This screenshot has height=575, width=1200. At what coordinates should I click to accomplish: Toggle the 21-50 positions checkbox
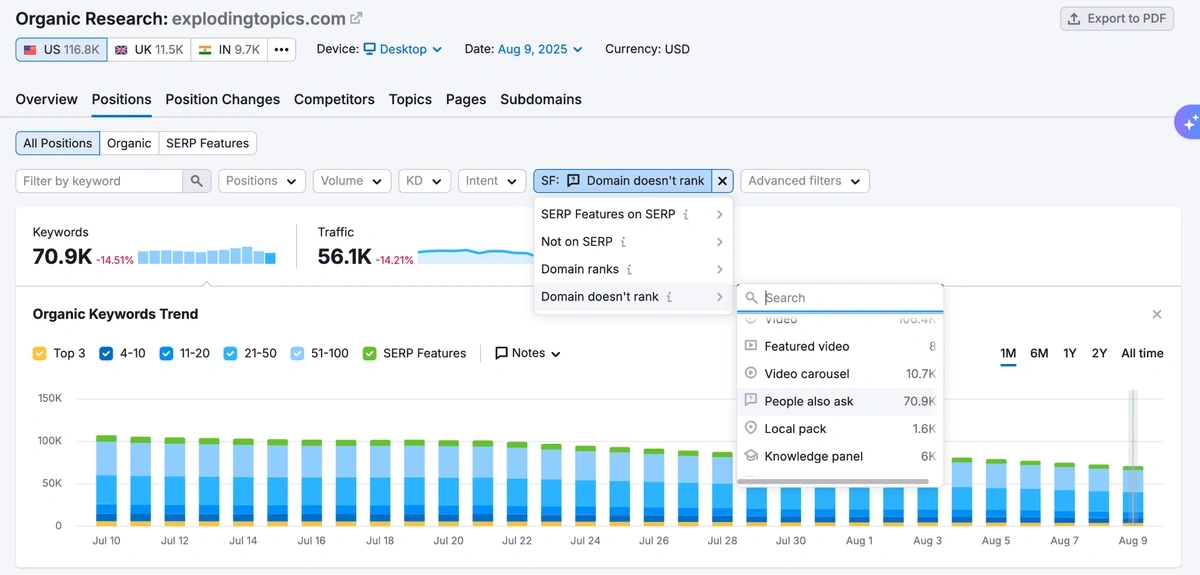click(x=231, y=353)
